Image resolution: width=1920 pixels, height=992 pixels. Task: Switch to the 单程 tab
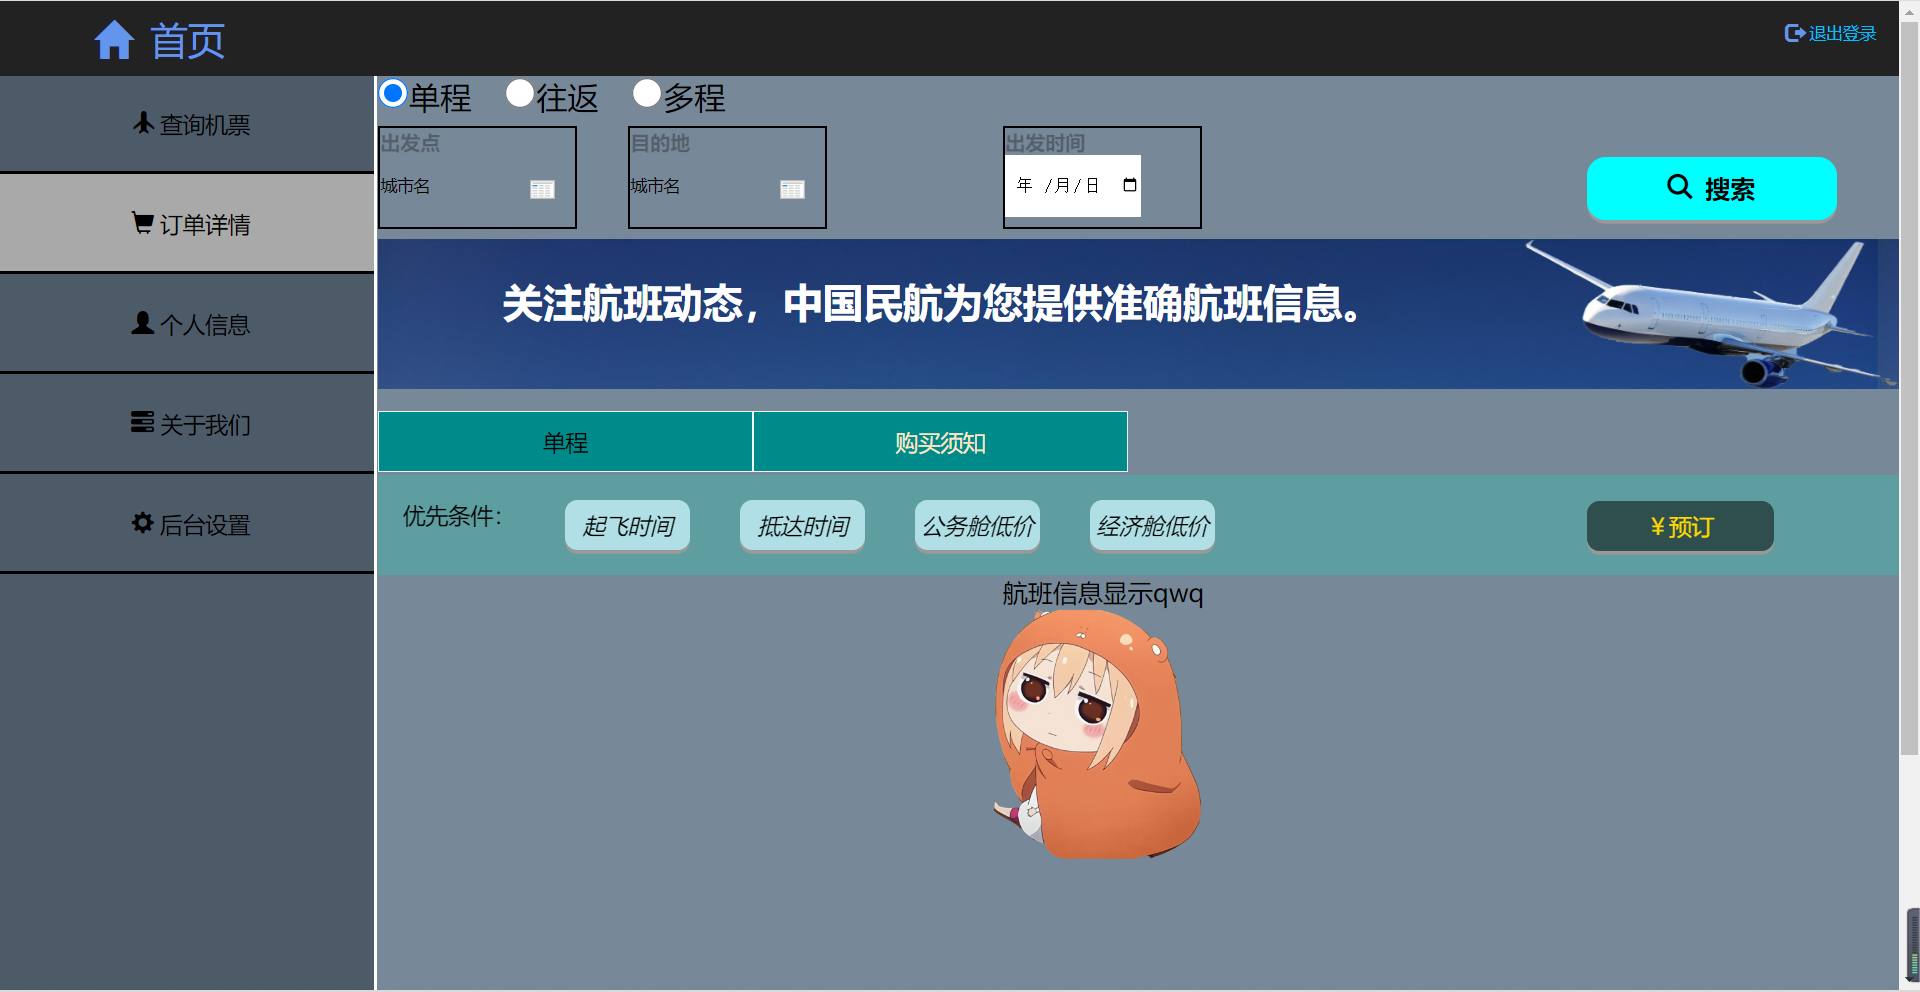565,442
